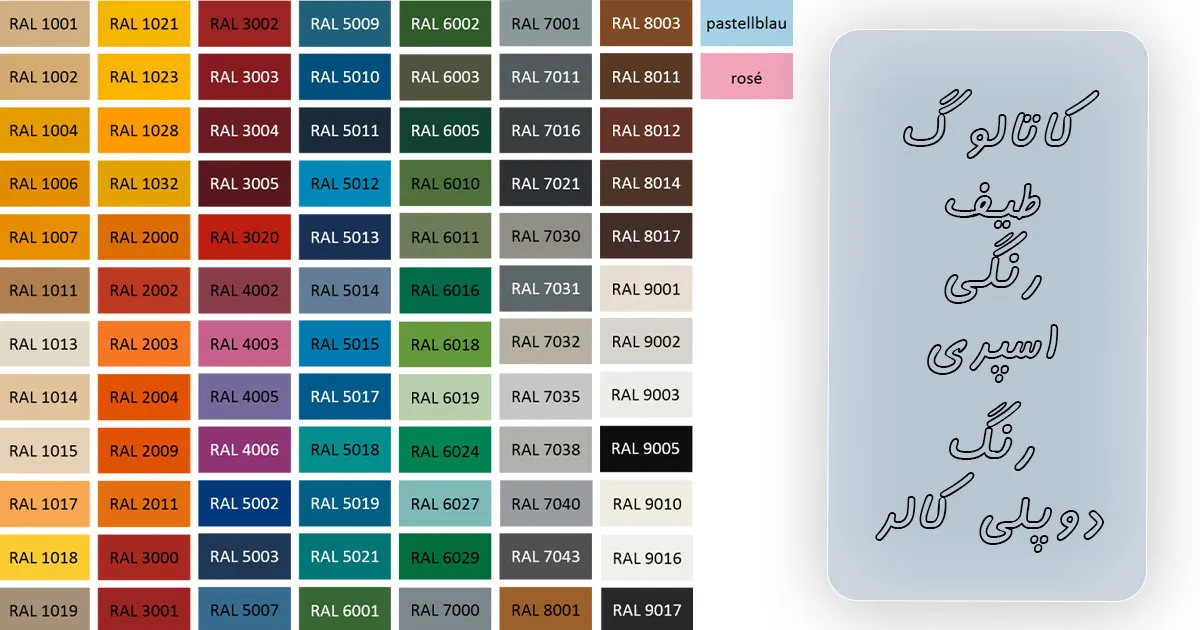The width and height of the screenshot is (1200, 630).
Task: Choose the RAL 6010 swatch
Action: point(445,184)
